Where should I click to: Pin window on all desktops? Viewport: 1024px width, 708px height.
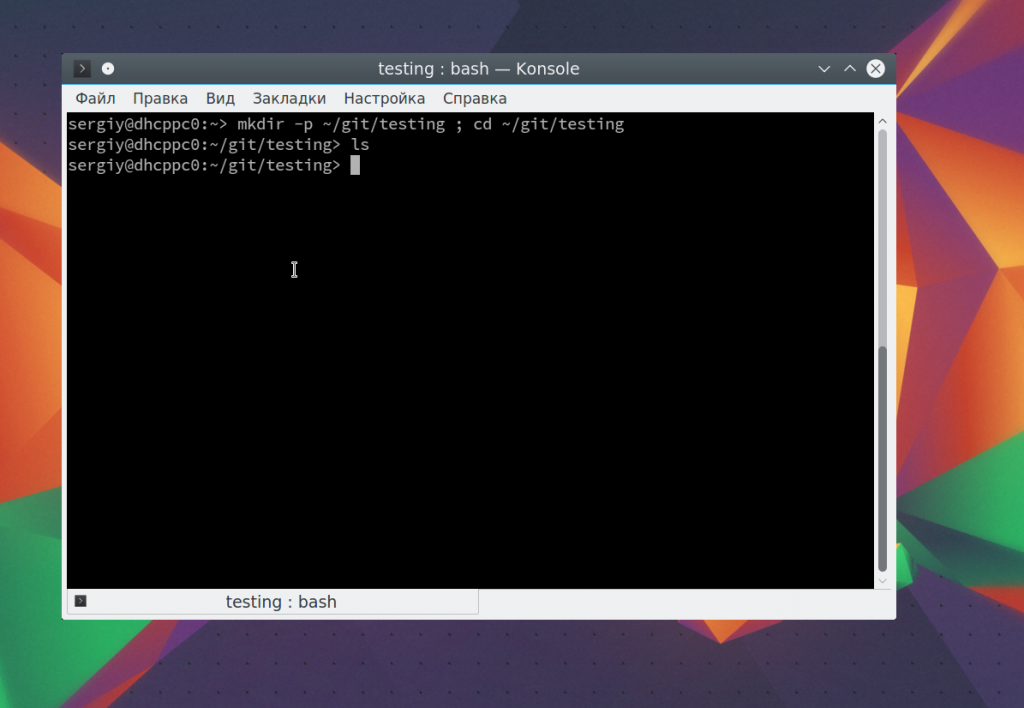point(108,69)
